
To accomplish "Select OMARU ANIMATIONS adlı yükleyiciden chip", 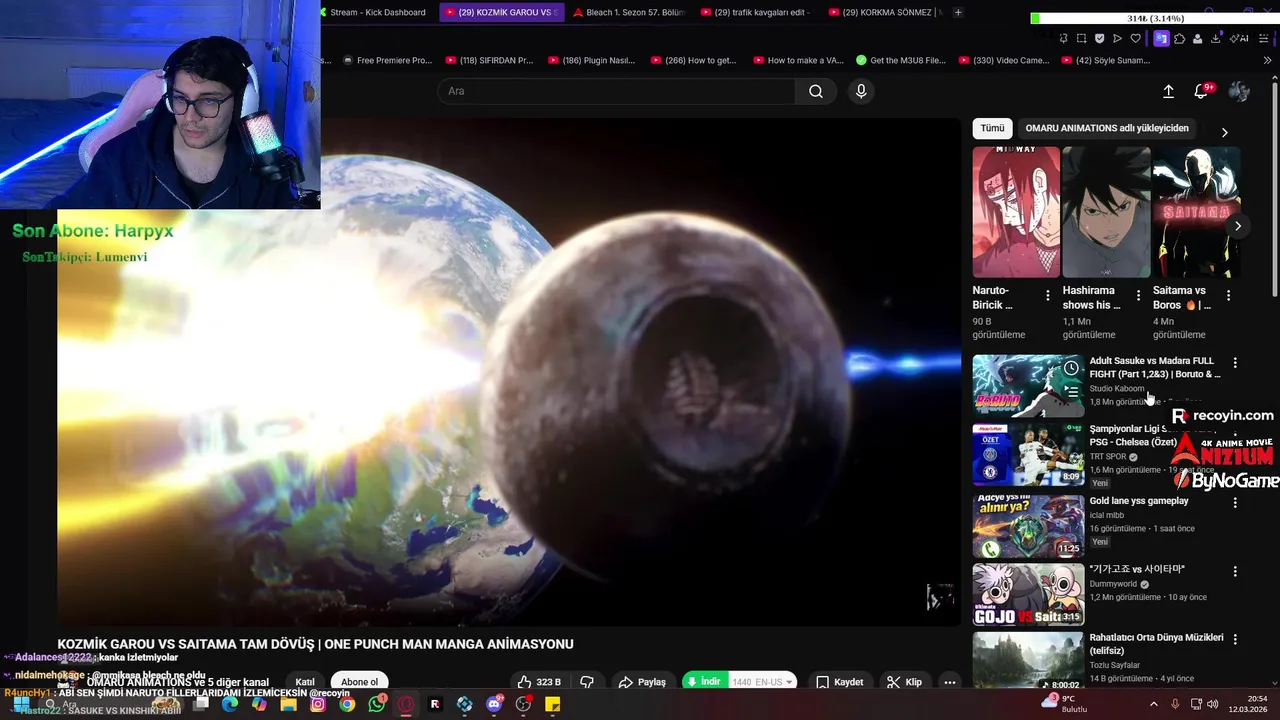I will tap(1107, 128).
